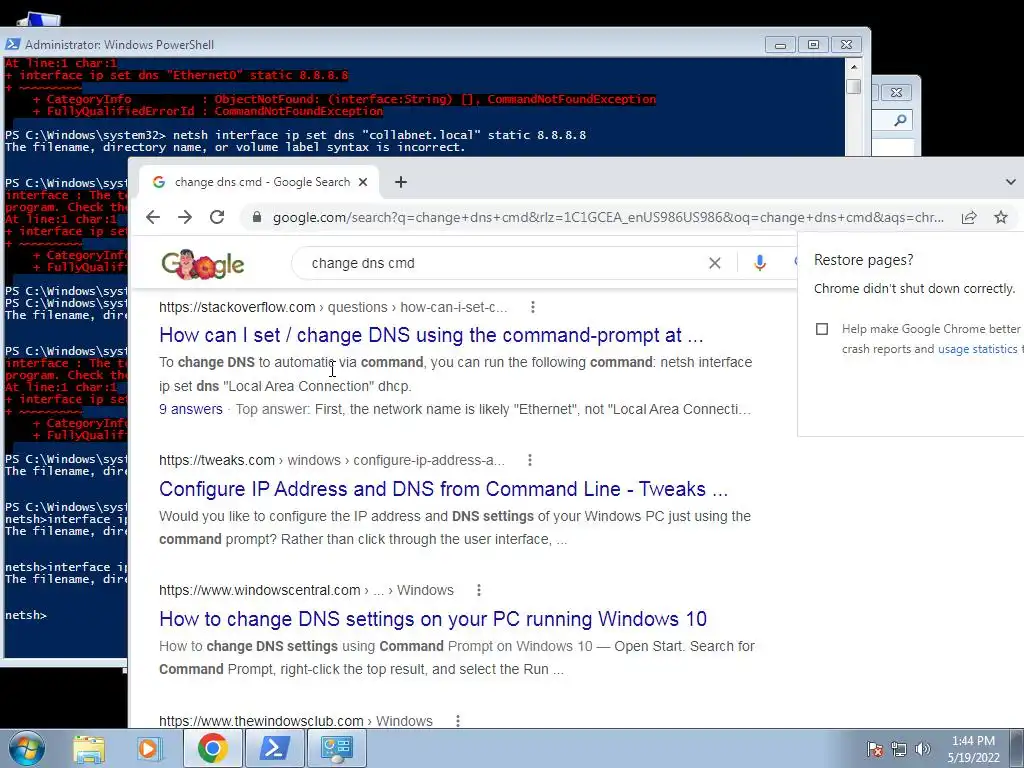Image resolution: width=1024 pixels, height=768 pixels.
Task: Open the clock showing 1:44 PM
Action: (x=973, y=749)
